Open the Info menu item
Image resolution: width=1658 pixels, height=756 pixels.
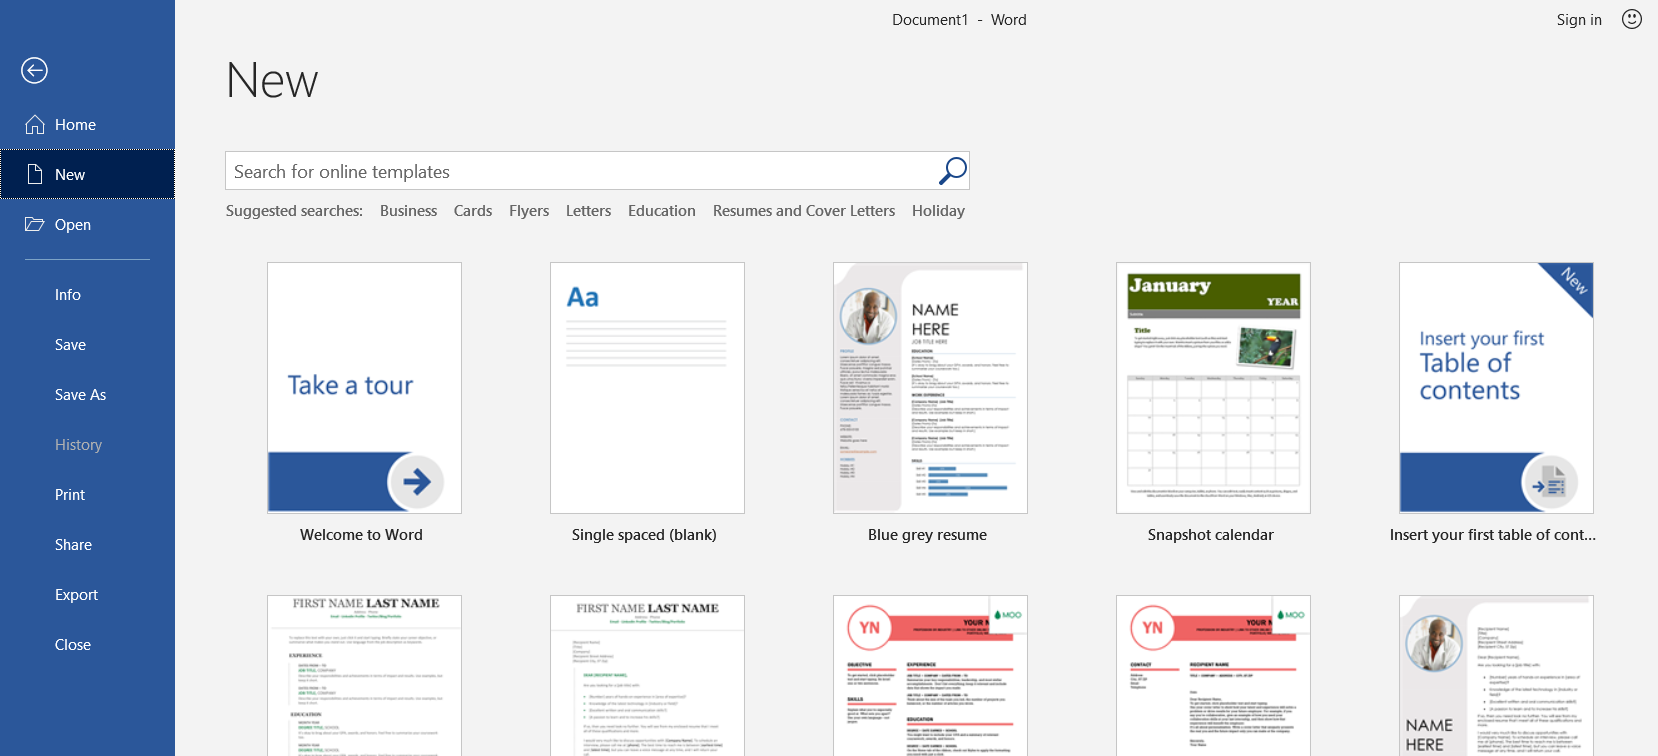tap(68, 294)
